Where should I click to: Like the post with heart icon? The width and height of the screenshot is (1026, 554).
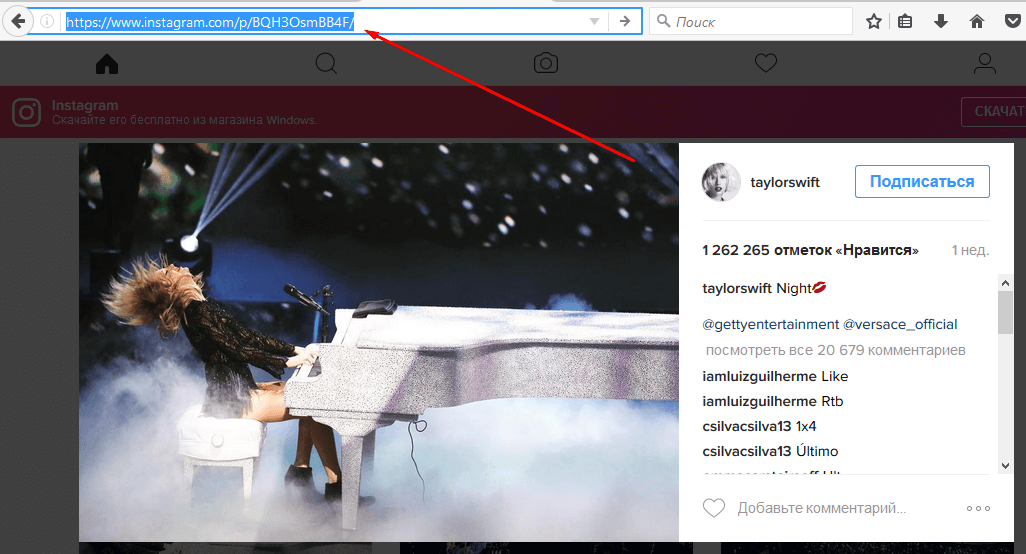[713, 508]
